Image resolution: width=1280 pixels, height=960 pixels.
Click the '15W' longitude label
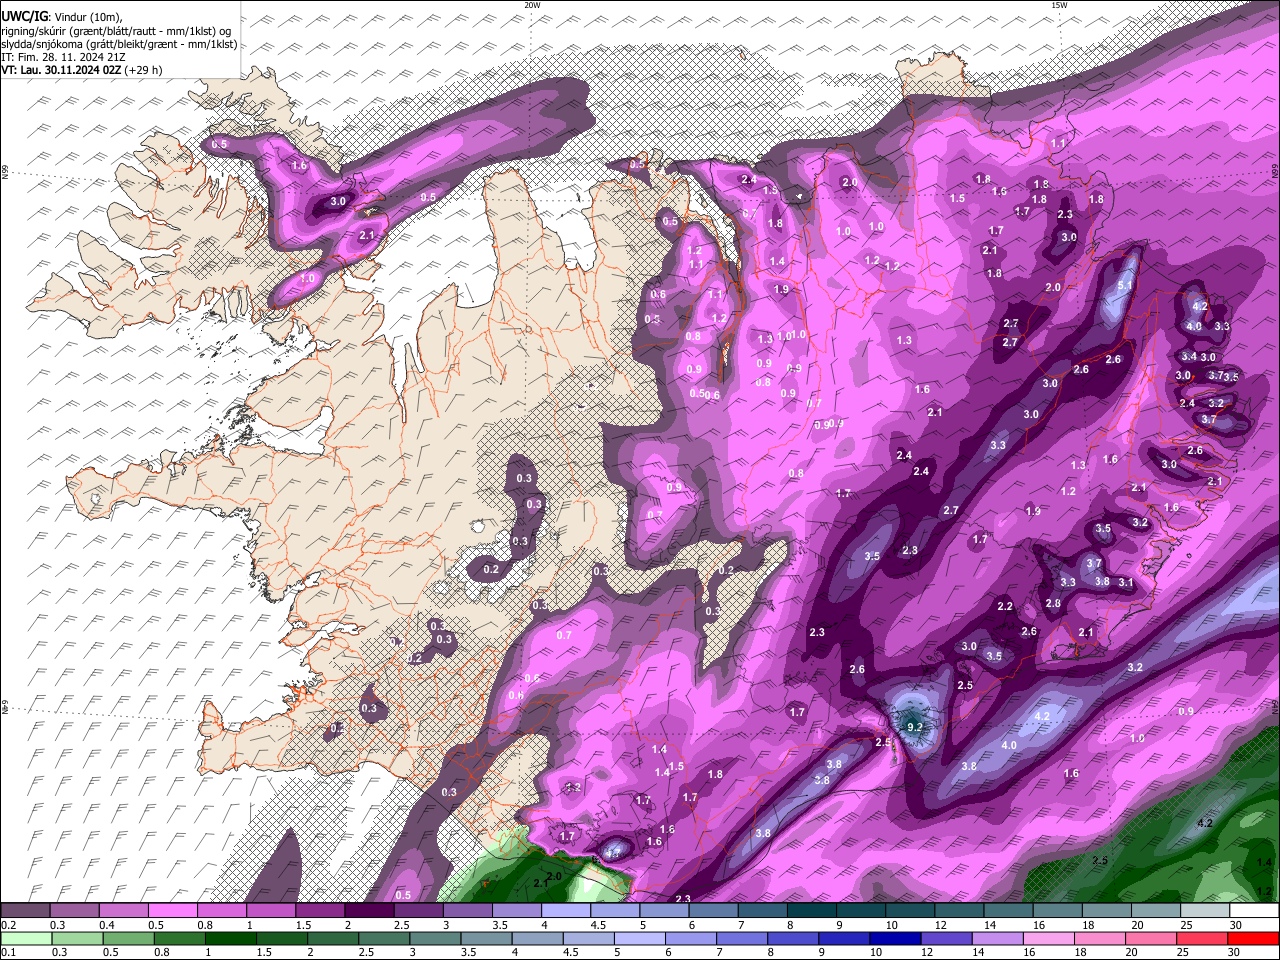click(1059, 5)
